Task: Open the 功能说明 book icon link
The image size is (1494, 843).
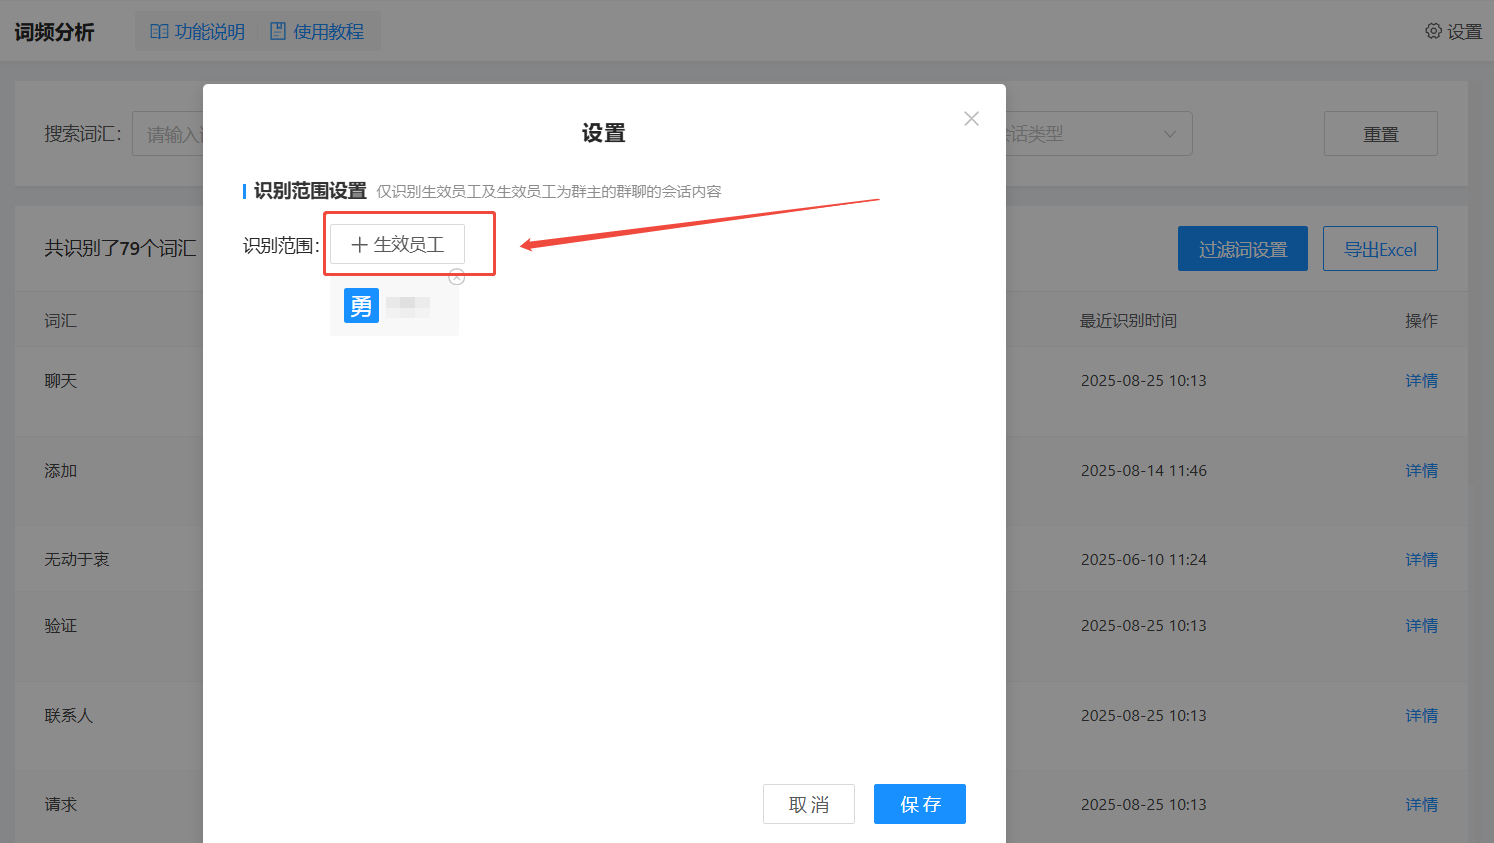Action: click(x=159, y=32)
